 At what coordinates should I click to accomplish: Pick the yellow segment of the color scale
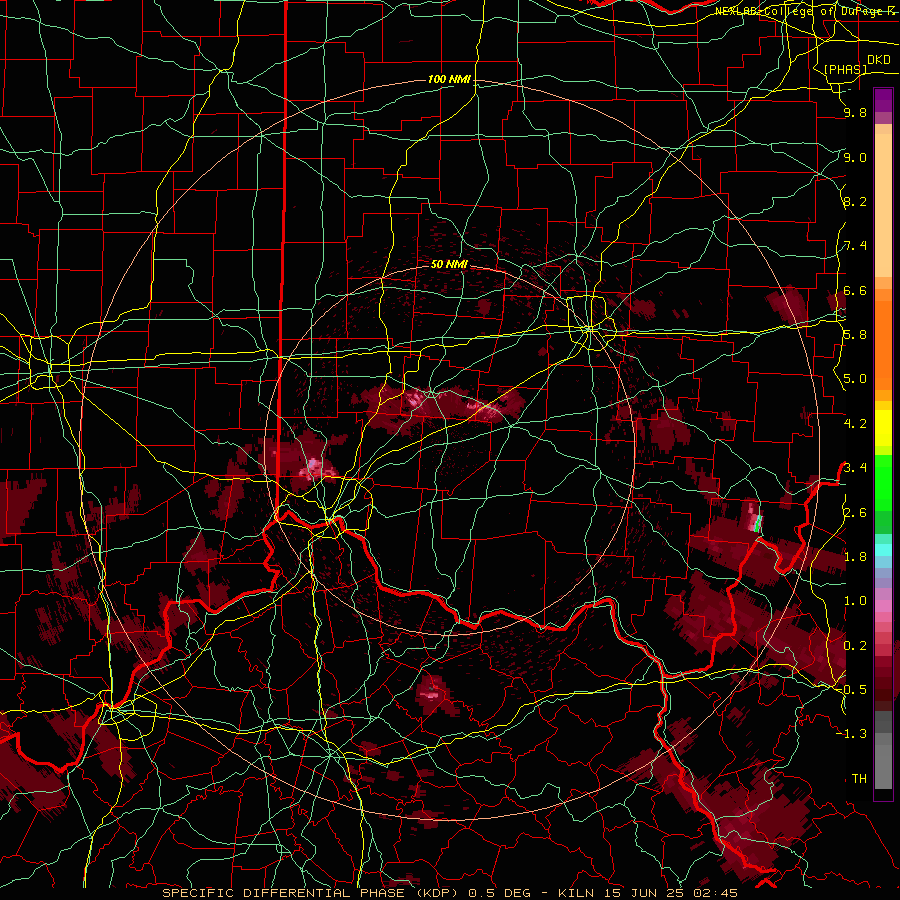(x=883, y=428)
